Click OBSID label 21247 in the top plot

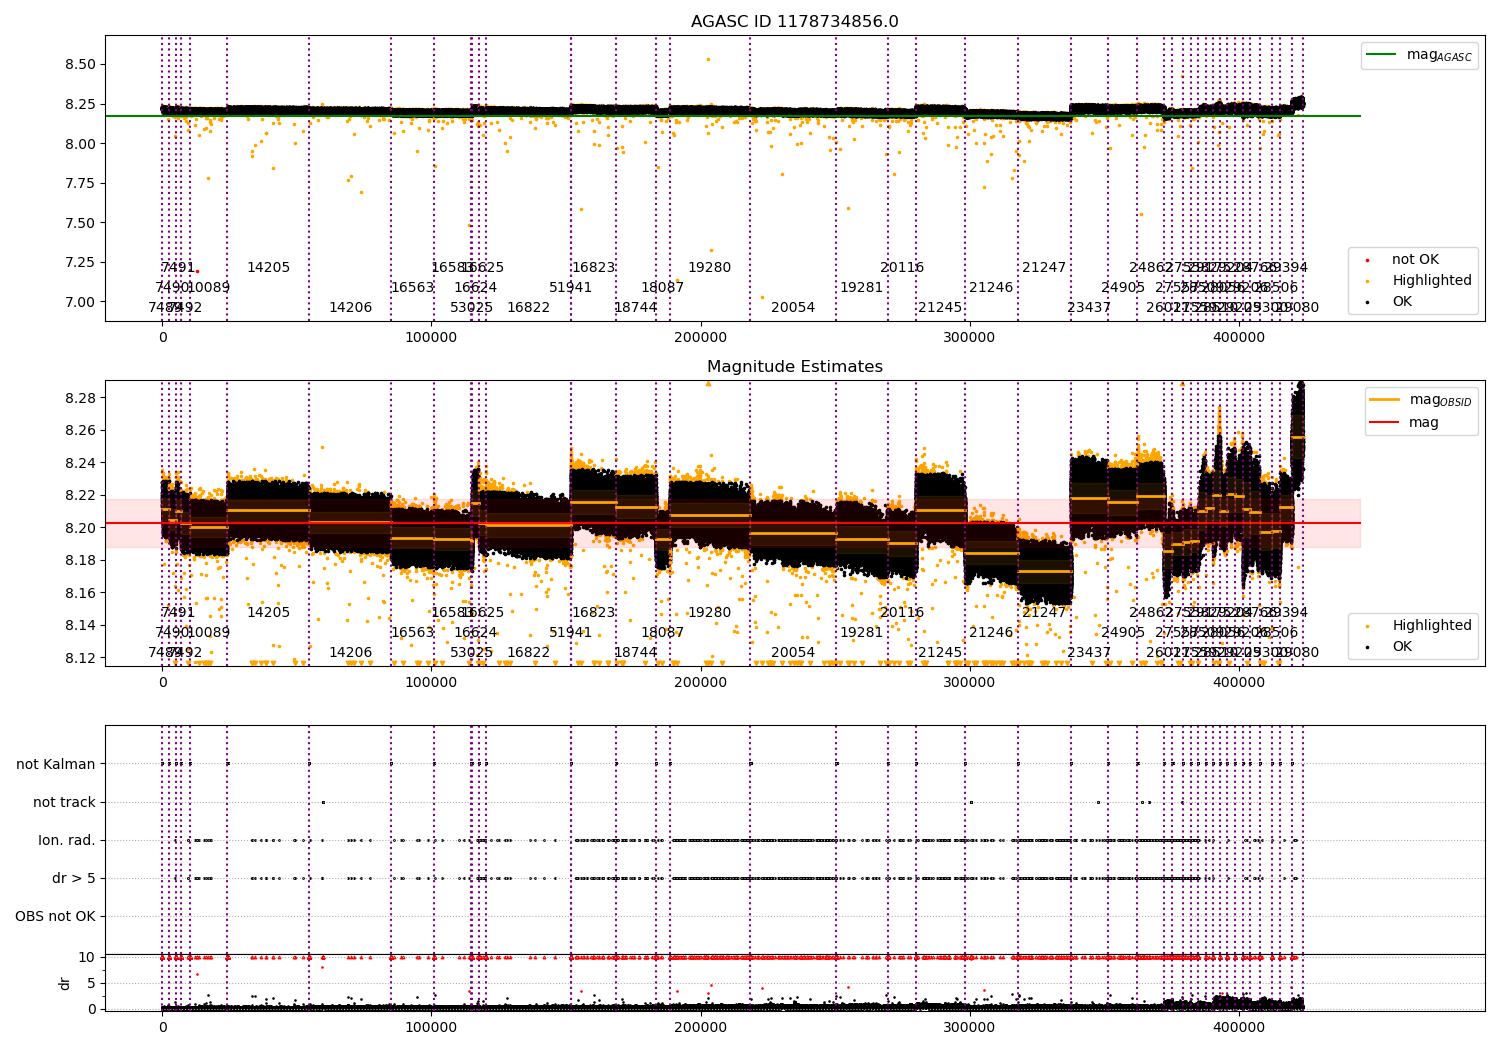point(1044,268)
